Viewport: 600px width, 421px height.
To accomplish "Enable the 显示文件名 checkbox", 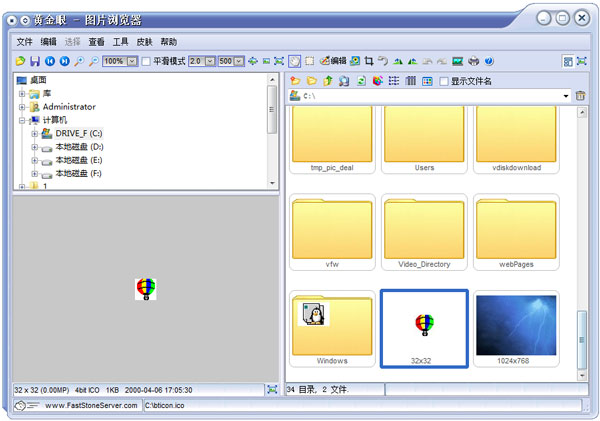I will coord(443,82).
